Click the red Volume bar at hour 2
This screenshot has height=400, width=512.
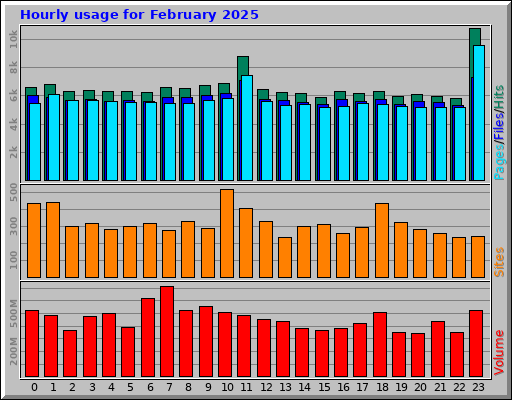click(70, 353)
